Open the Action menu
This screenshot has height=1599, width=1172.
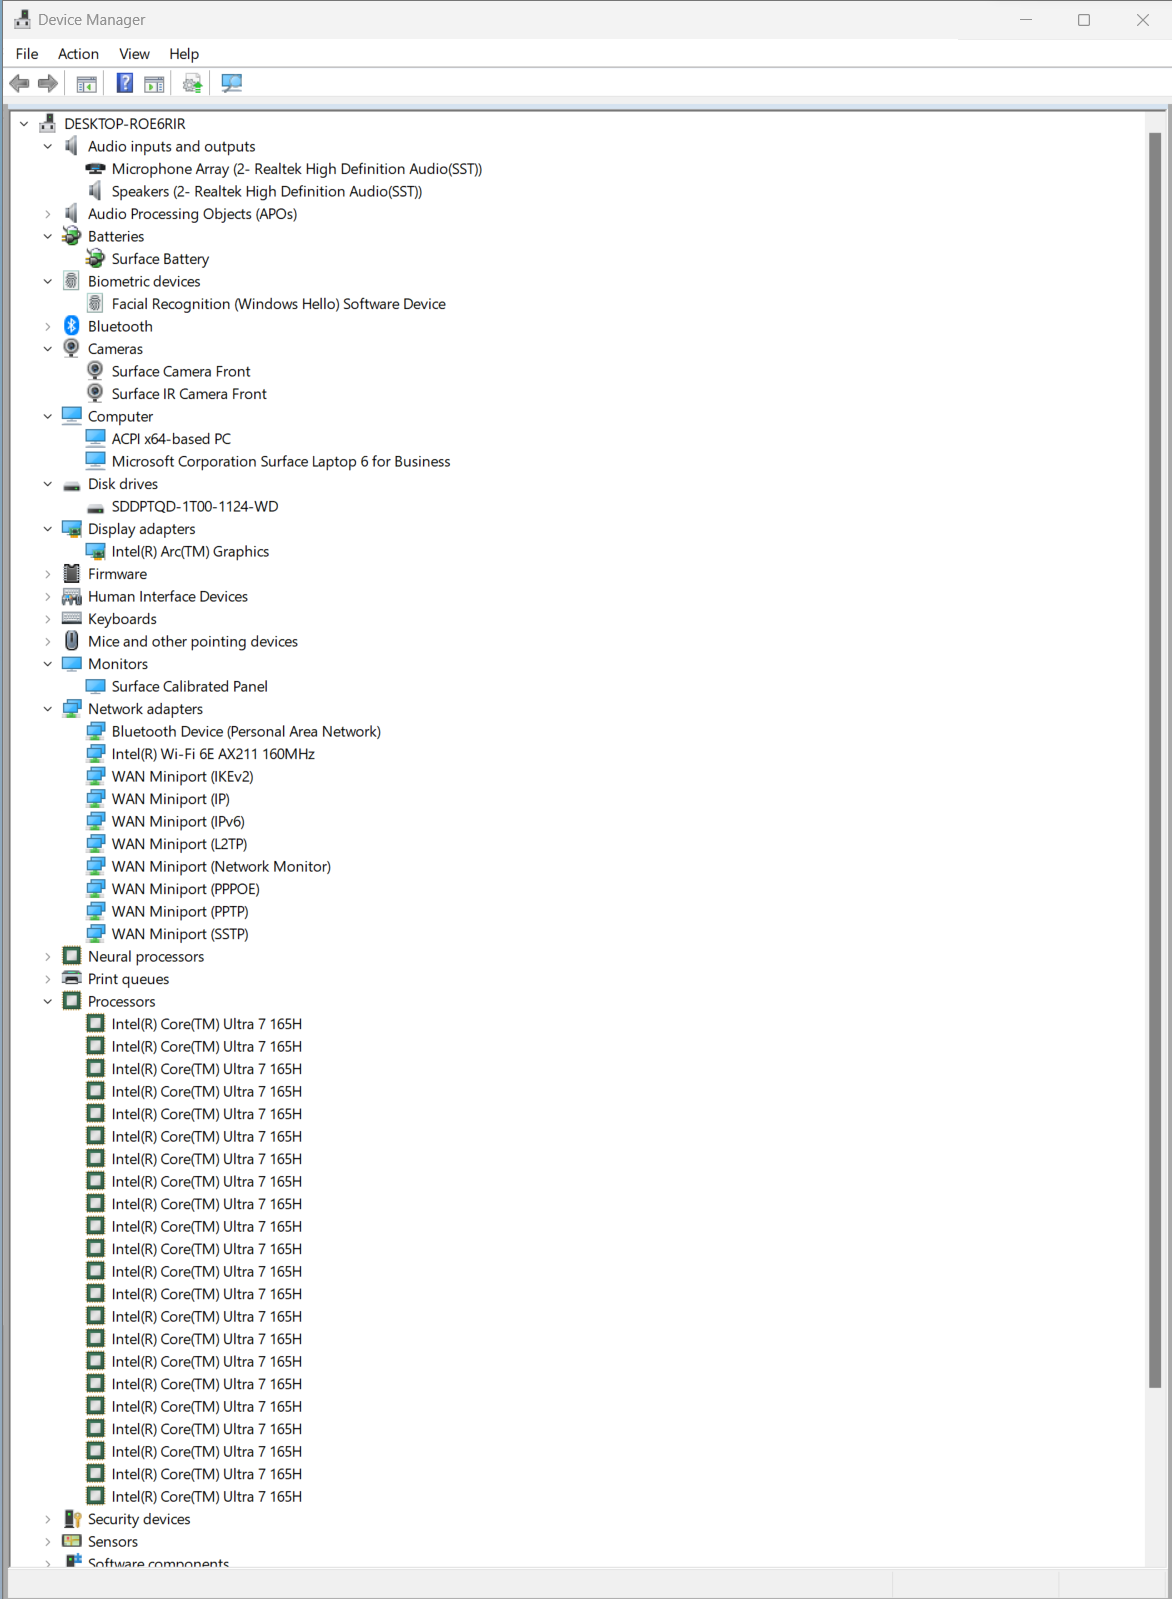[78, 54]
